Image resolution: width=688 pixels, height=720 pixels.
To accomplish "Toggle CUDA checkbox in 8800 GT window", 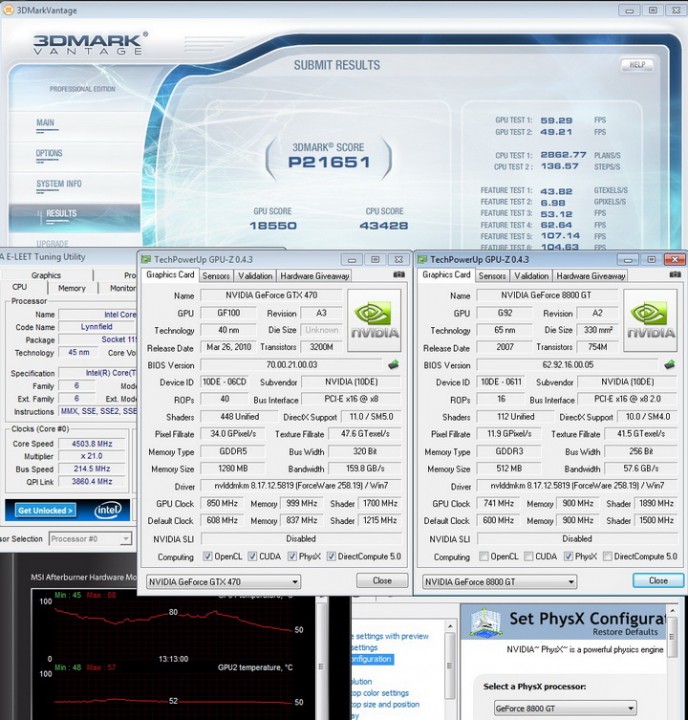I will 529,556.
